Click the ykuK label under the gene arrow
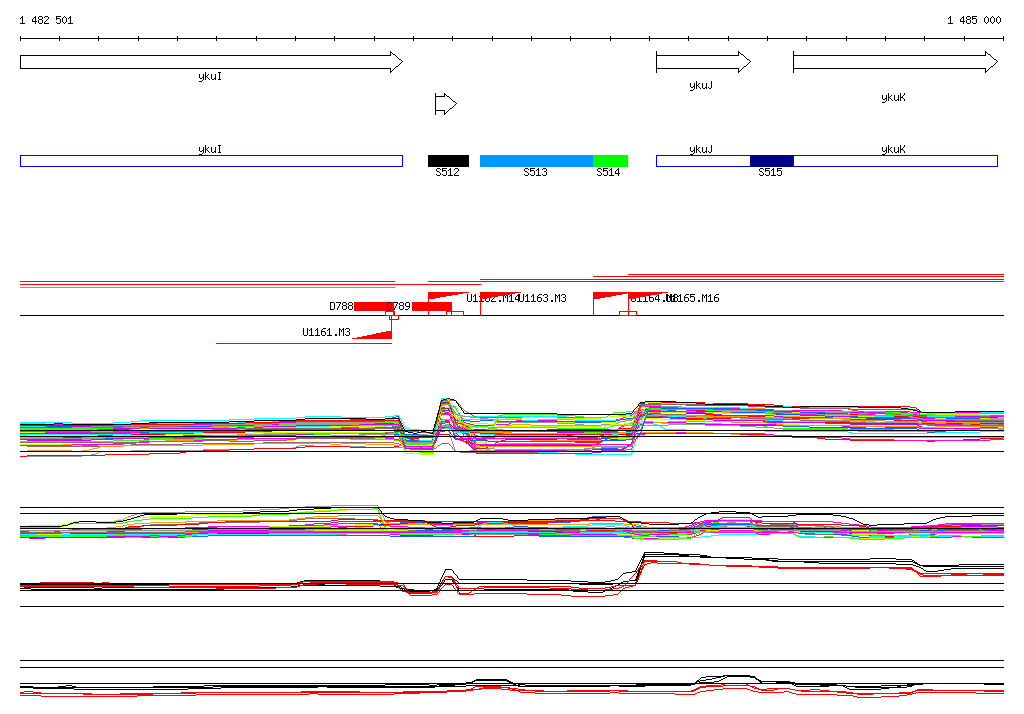The height and width of the screenshot is (714, 1024). coord(893,97)
